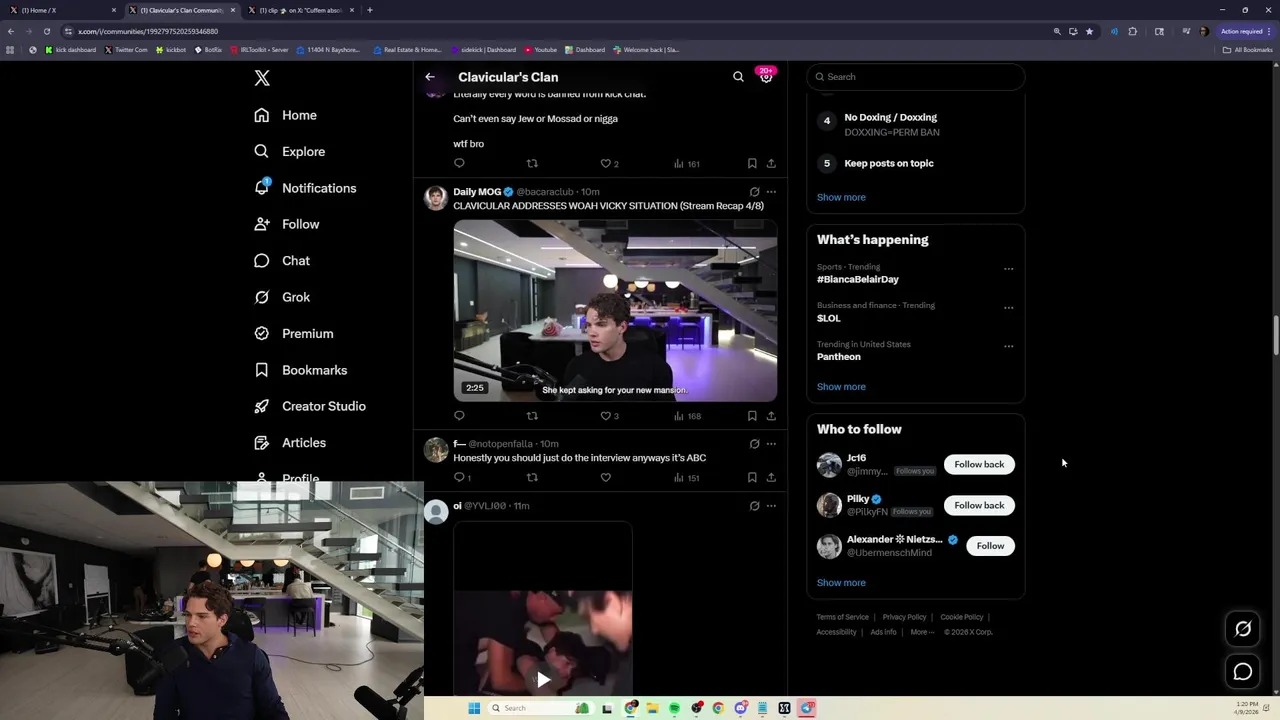Bookmark this page with star icon
Screen dimensions: 1280x720
[x=1089, y=31]
